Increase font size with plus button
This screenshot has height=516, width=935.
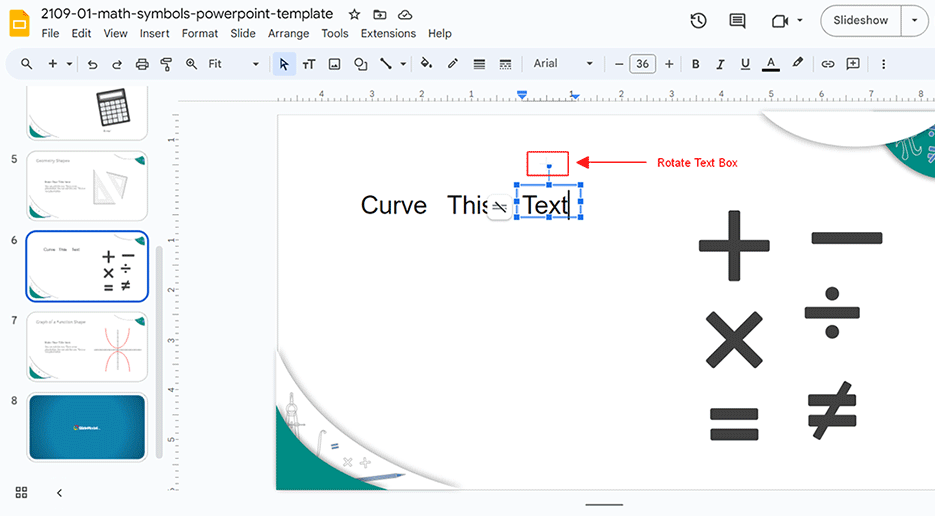(x=669, y=64)
